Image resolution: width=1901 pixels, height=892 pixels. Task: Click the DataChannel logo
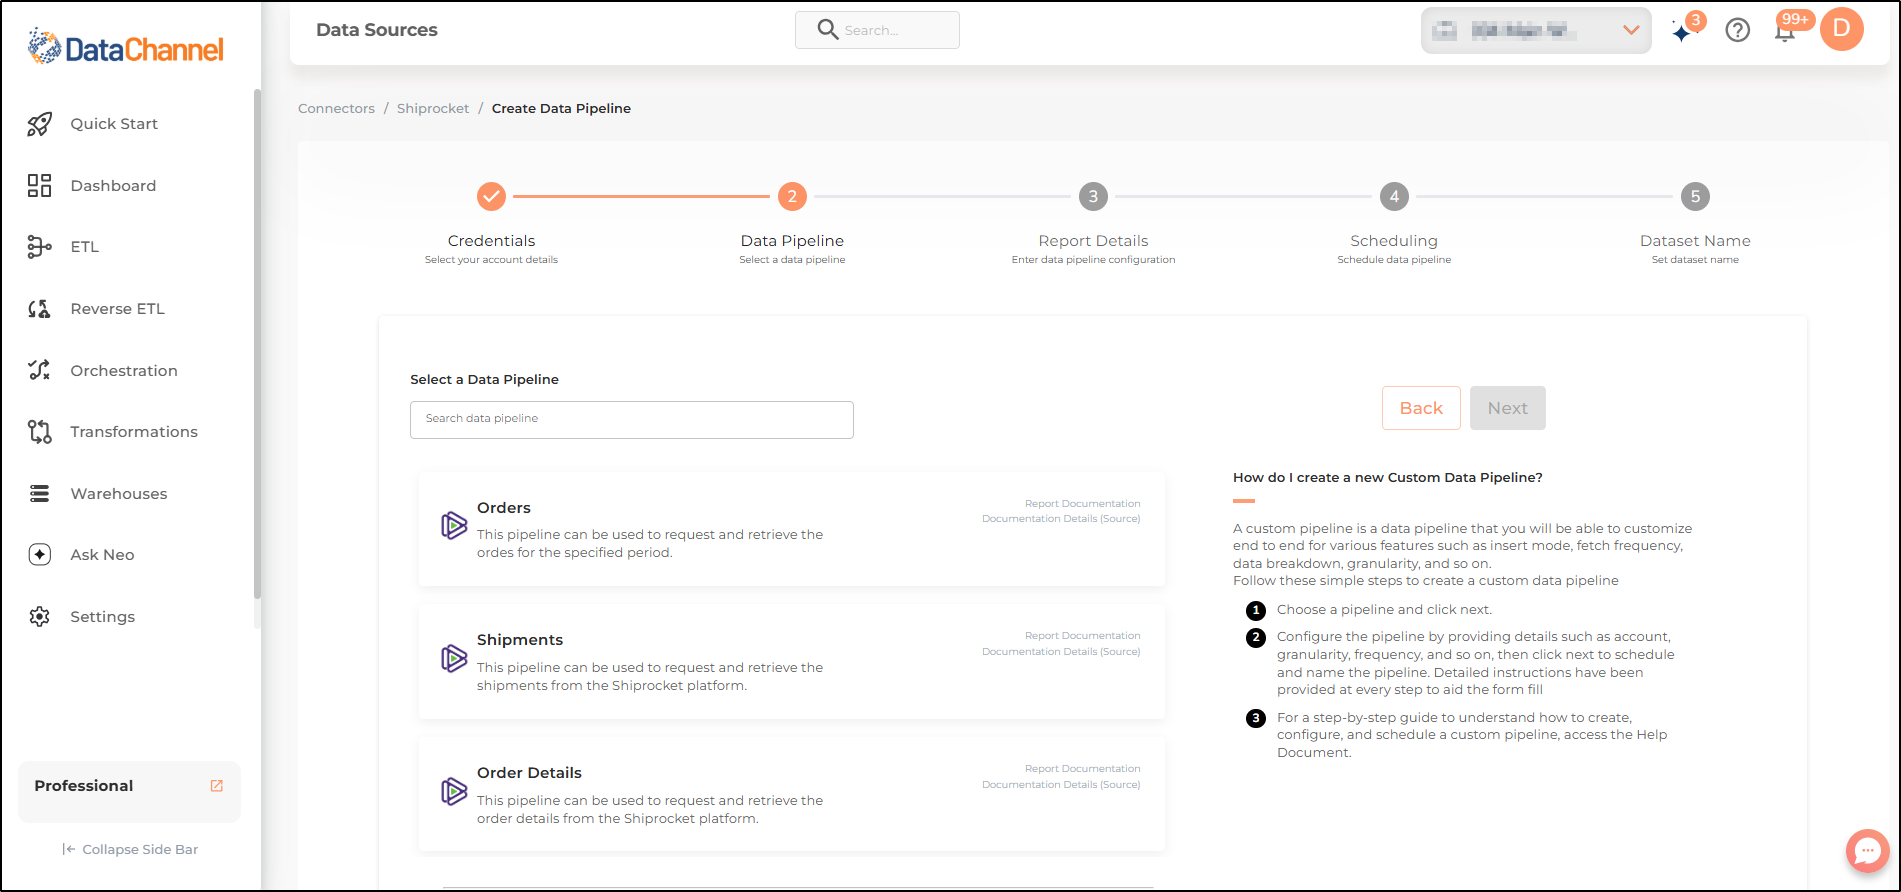(x=126, y=47)
